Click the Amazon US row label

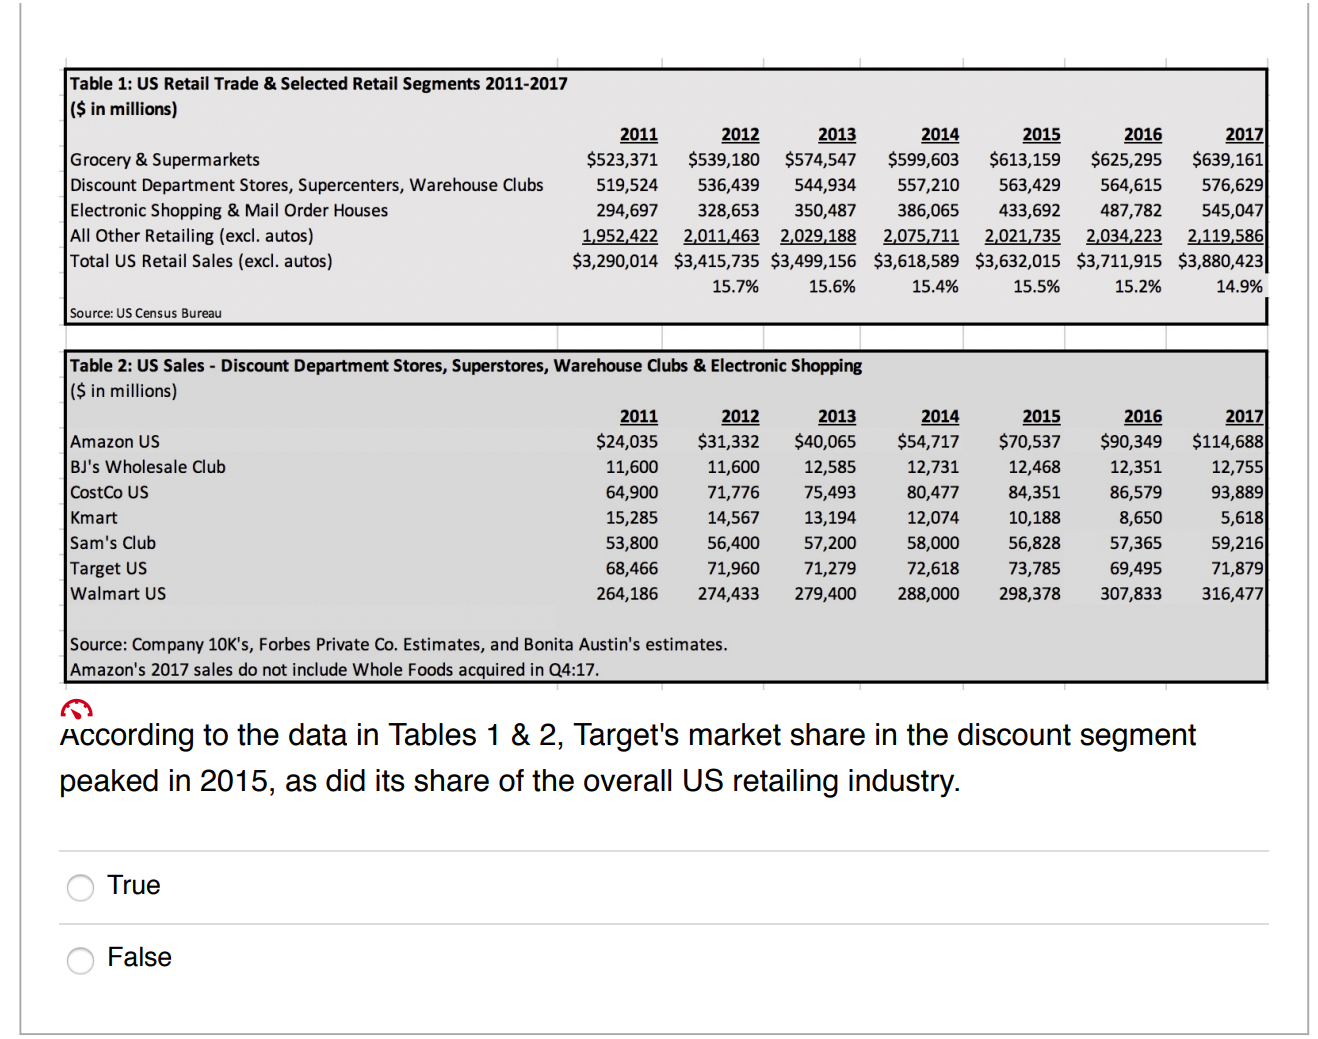(114, 441)
